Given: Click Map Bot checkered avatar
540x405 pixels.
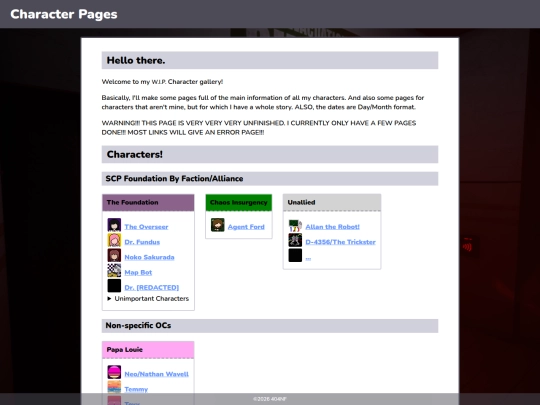Looking at the screenshot, I should (114, 270).
